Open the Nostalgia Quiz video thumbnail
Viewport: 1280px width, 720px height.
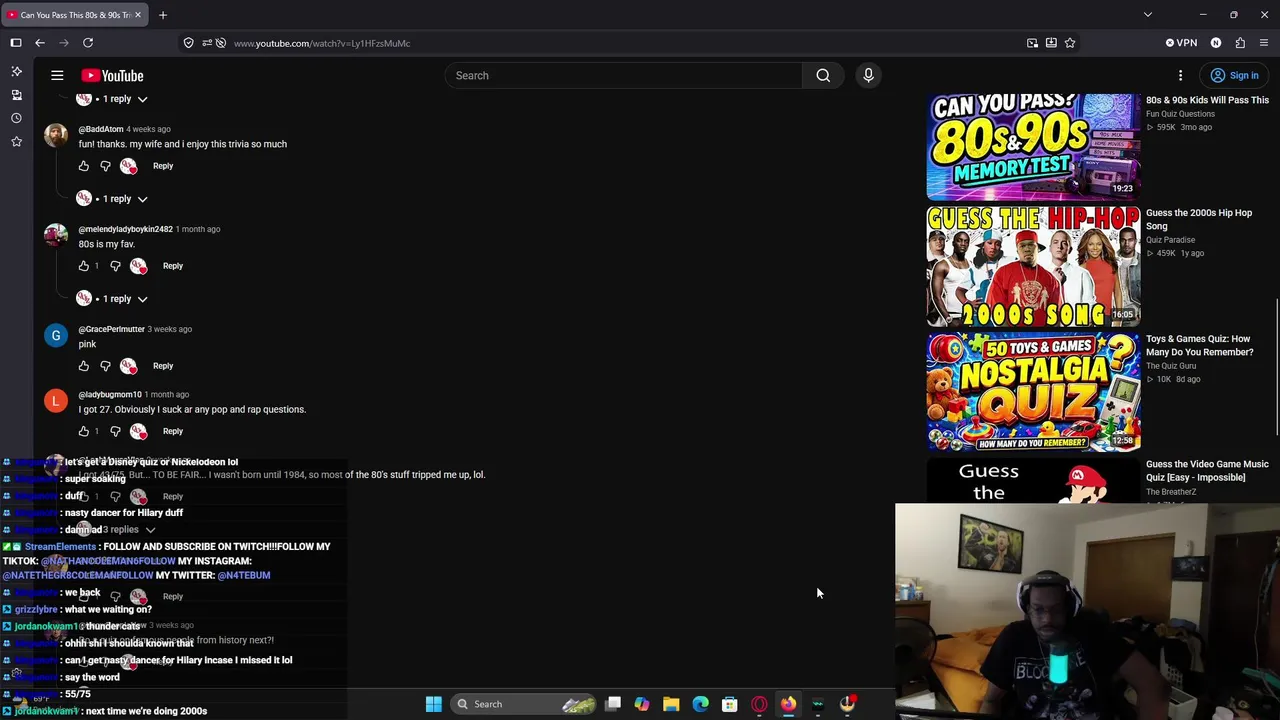(1033, 392)
